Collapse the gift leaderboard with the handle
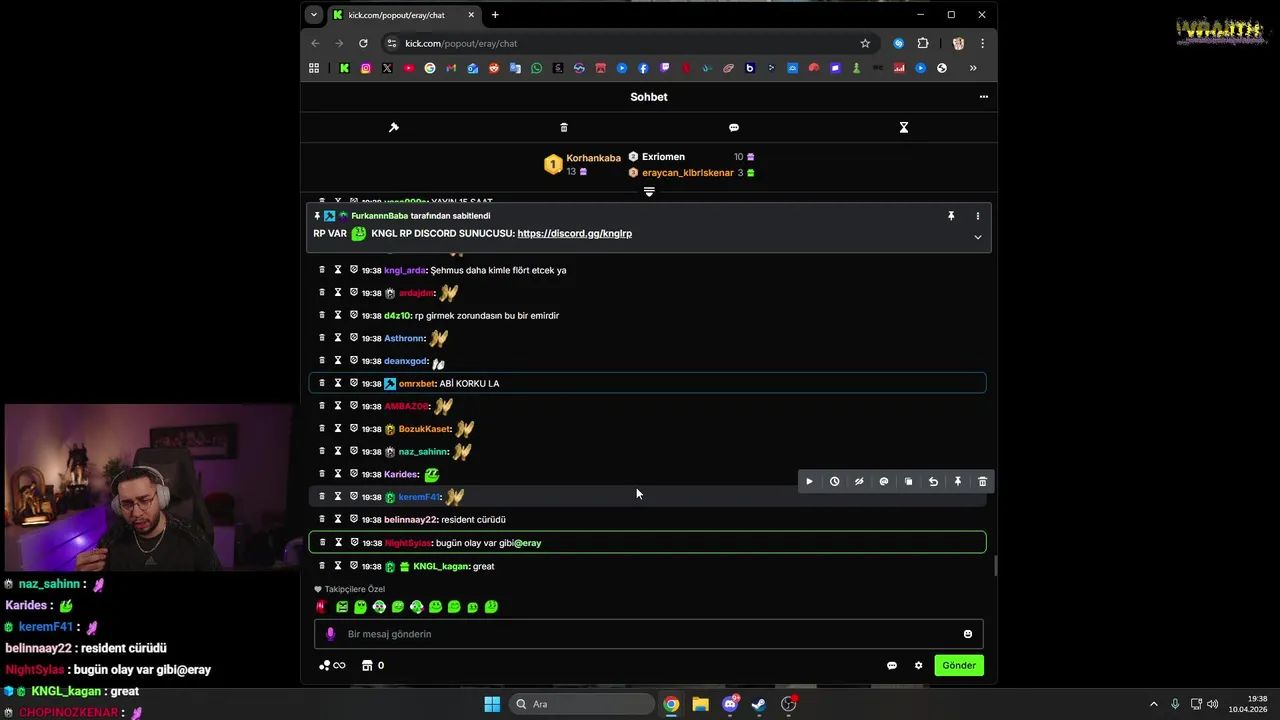This screenshot has height=720, width=1280. tap(649, 191)
